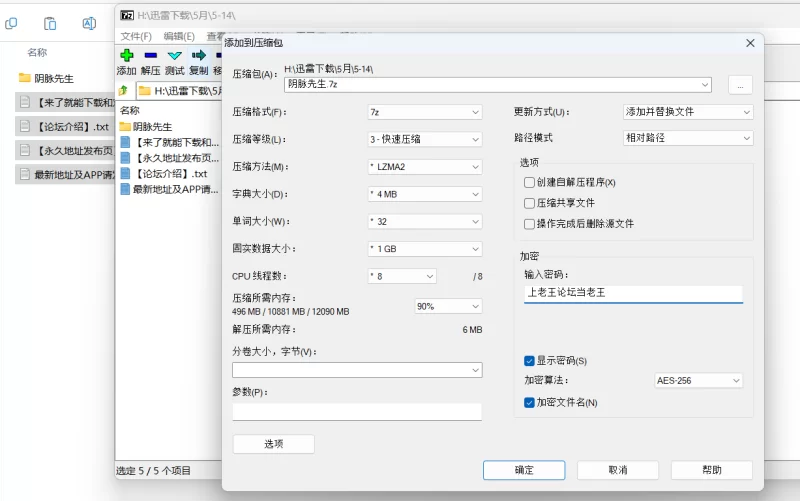Click the green Add (添加) toolbar icon
800x501 pixels.
click(127, 55)
